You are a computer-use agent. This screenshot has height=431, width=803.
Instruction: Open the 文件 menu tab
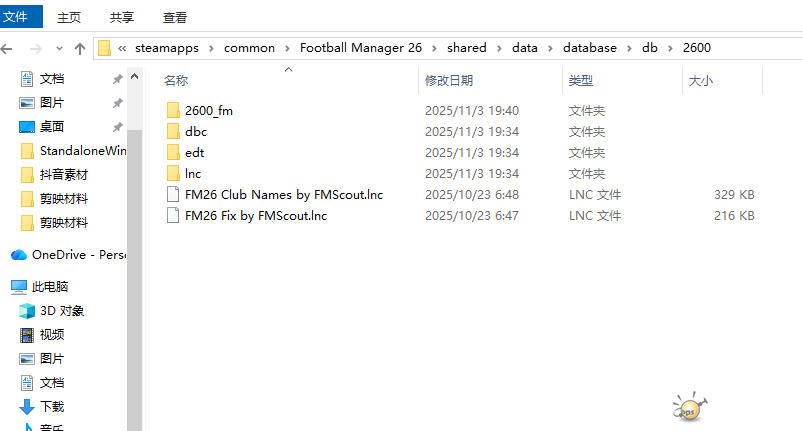(16, 16)
